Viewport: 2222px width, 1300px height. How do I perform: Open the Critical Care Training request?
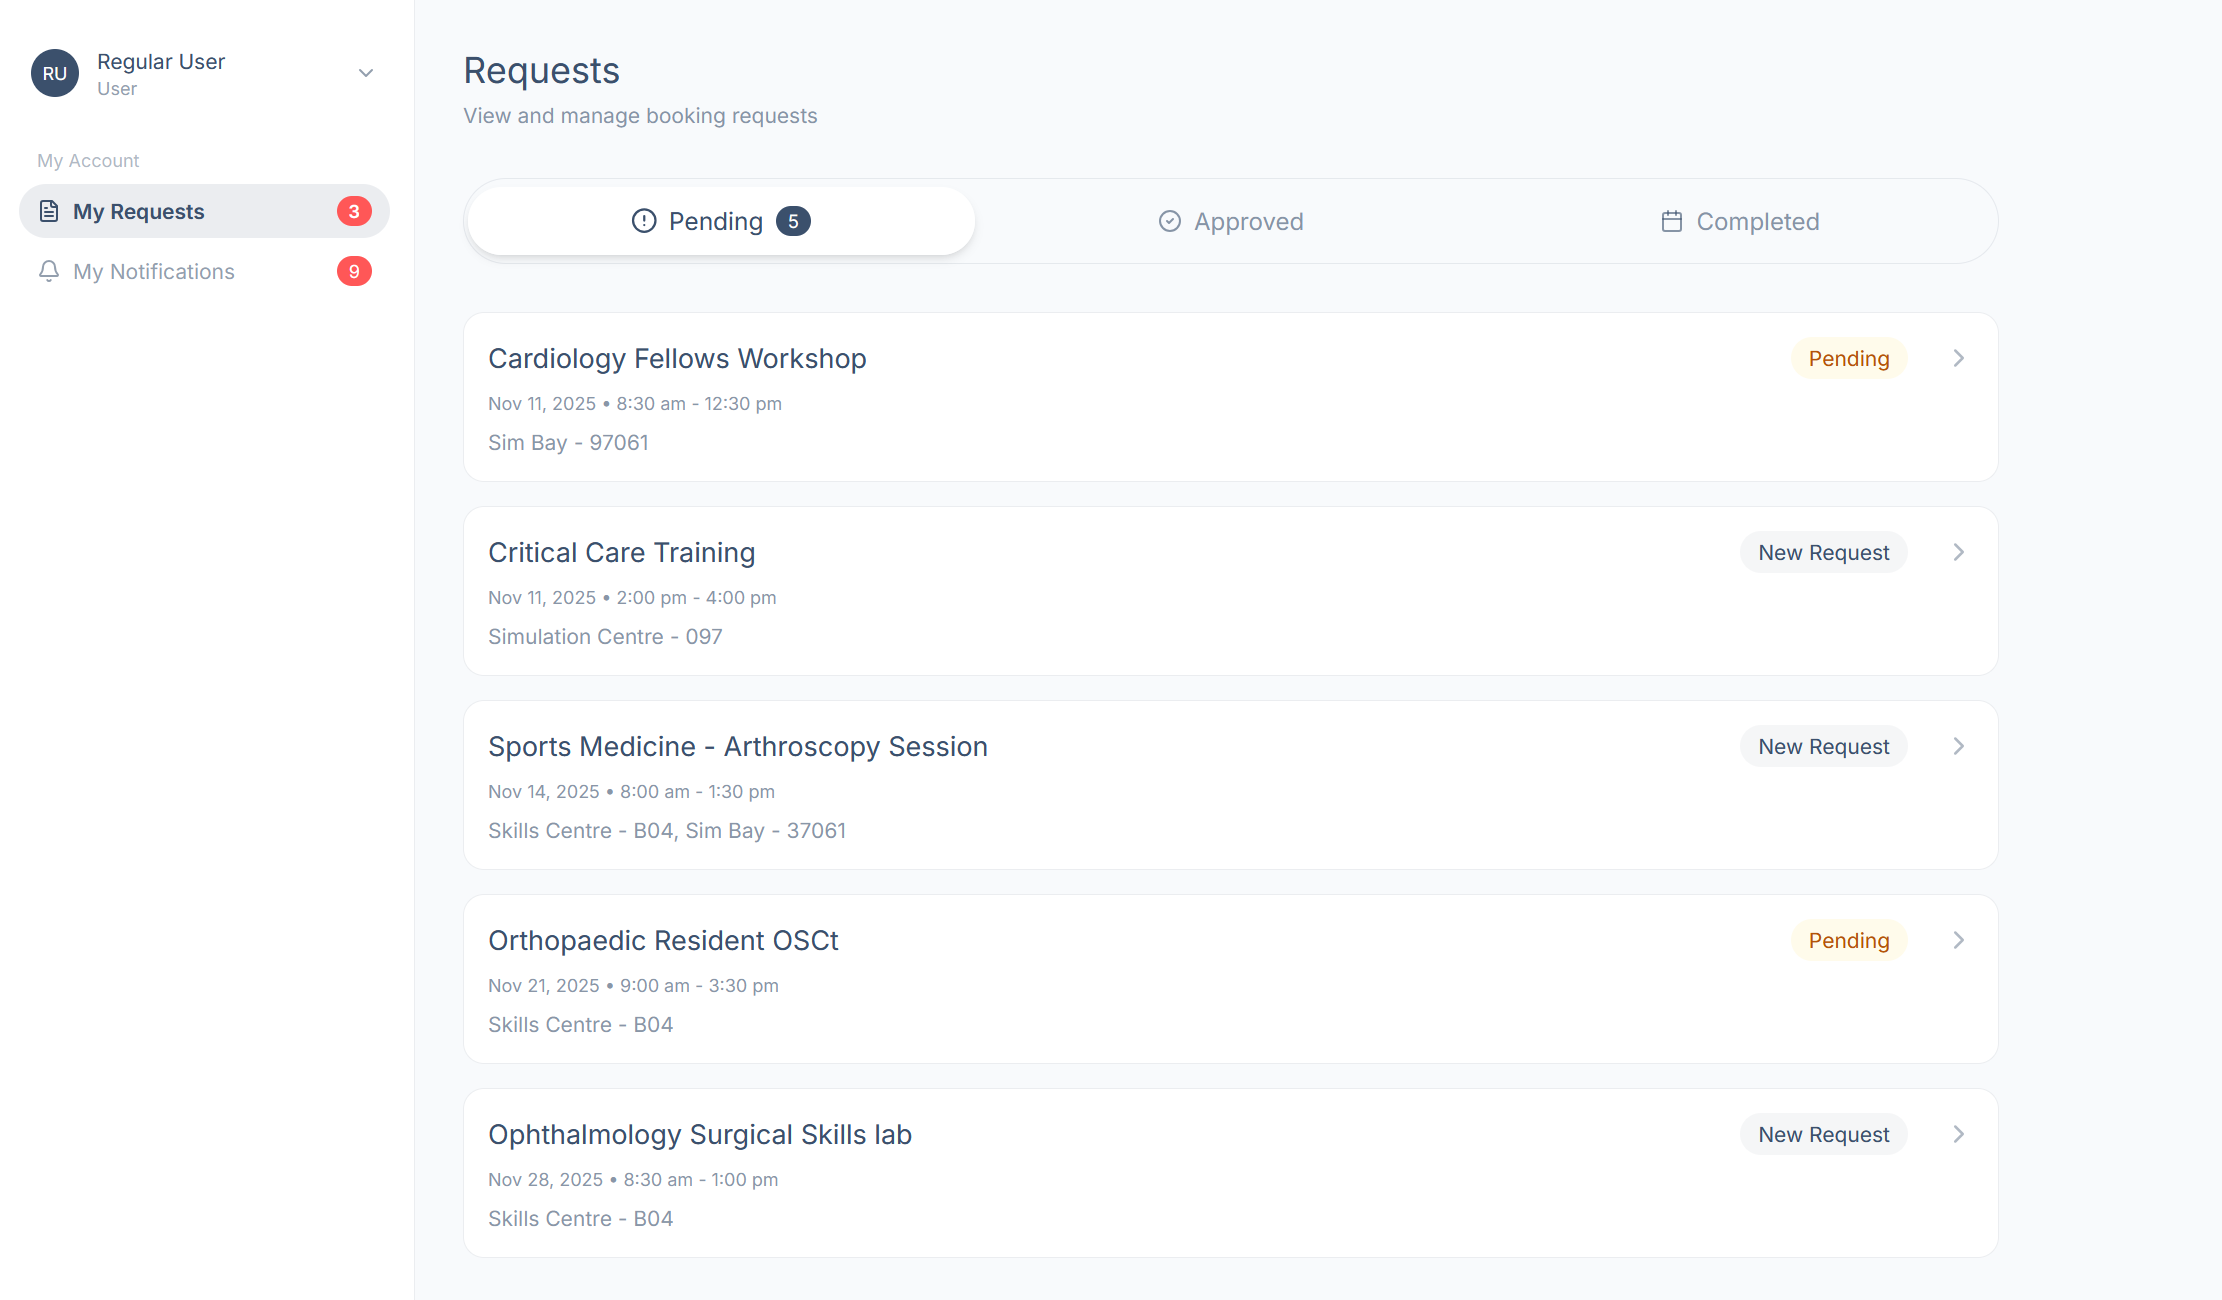[1231, 591]
